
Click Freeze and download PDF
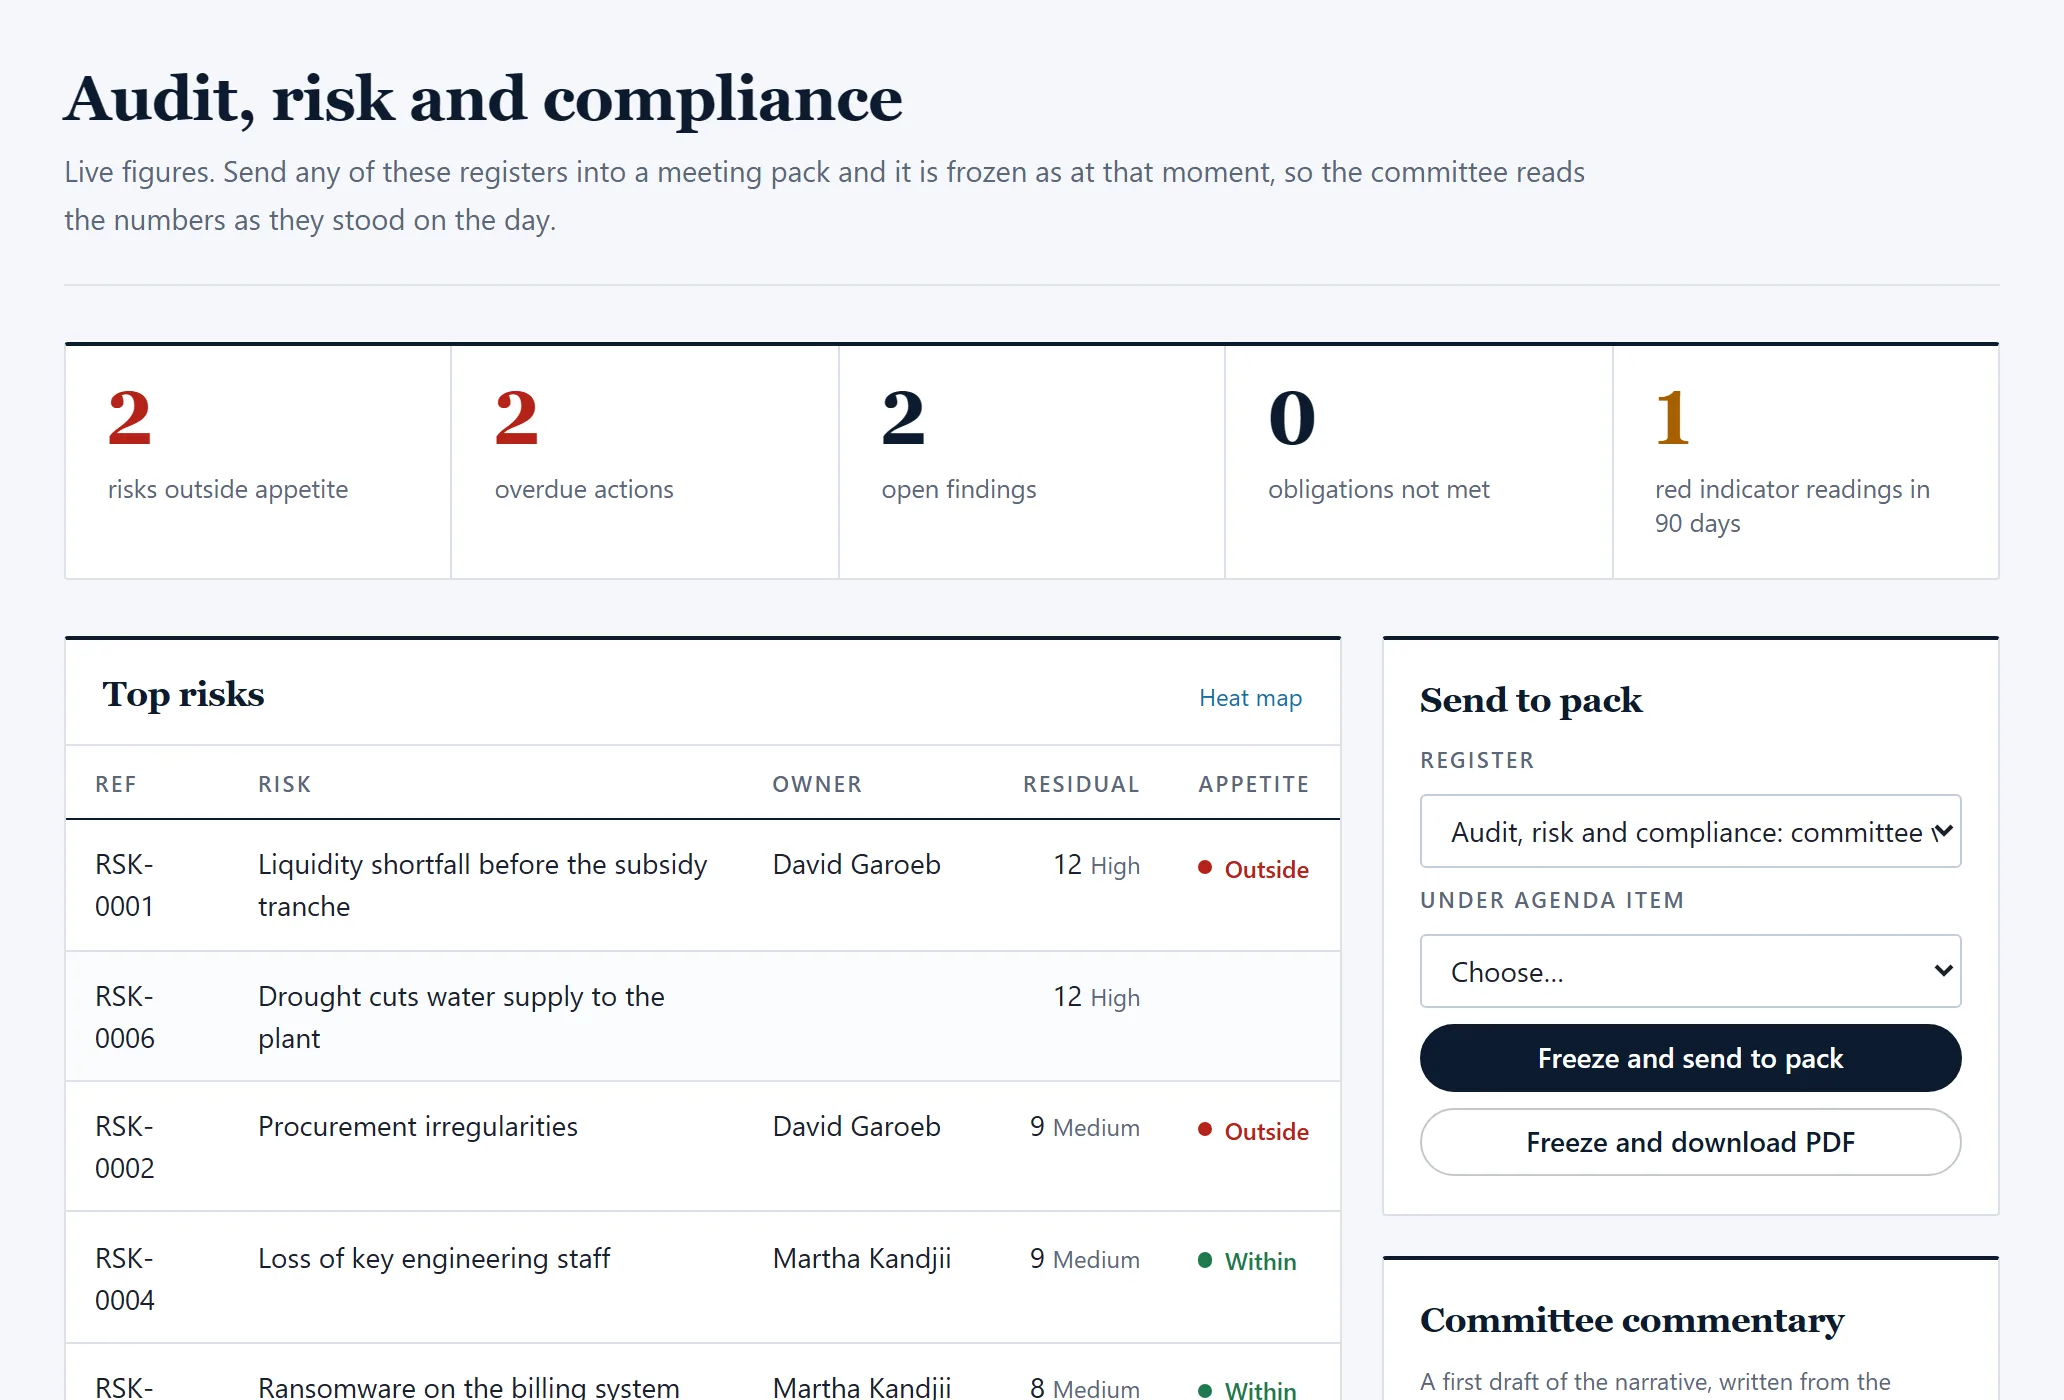[1690, 1142]
